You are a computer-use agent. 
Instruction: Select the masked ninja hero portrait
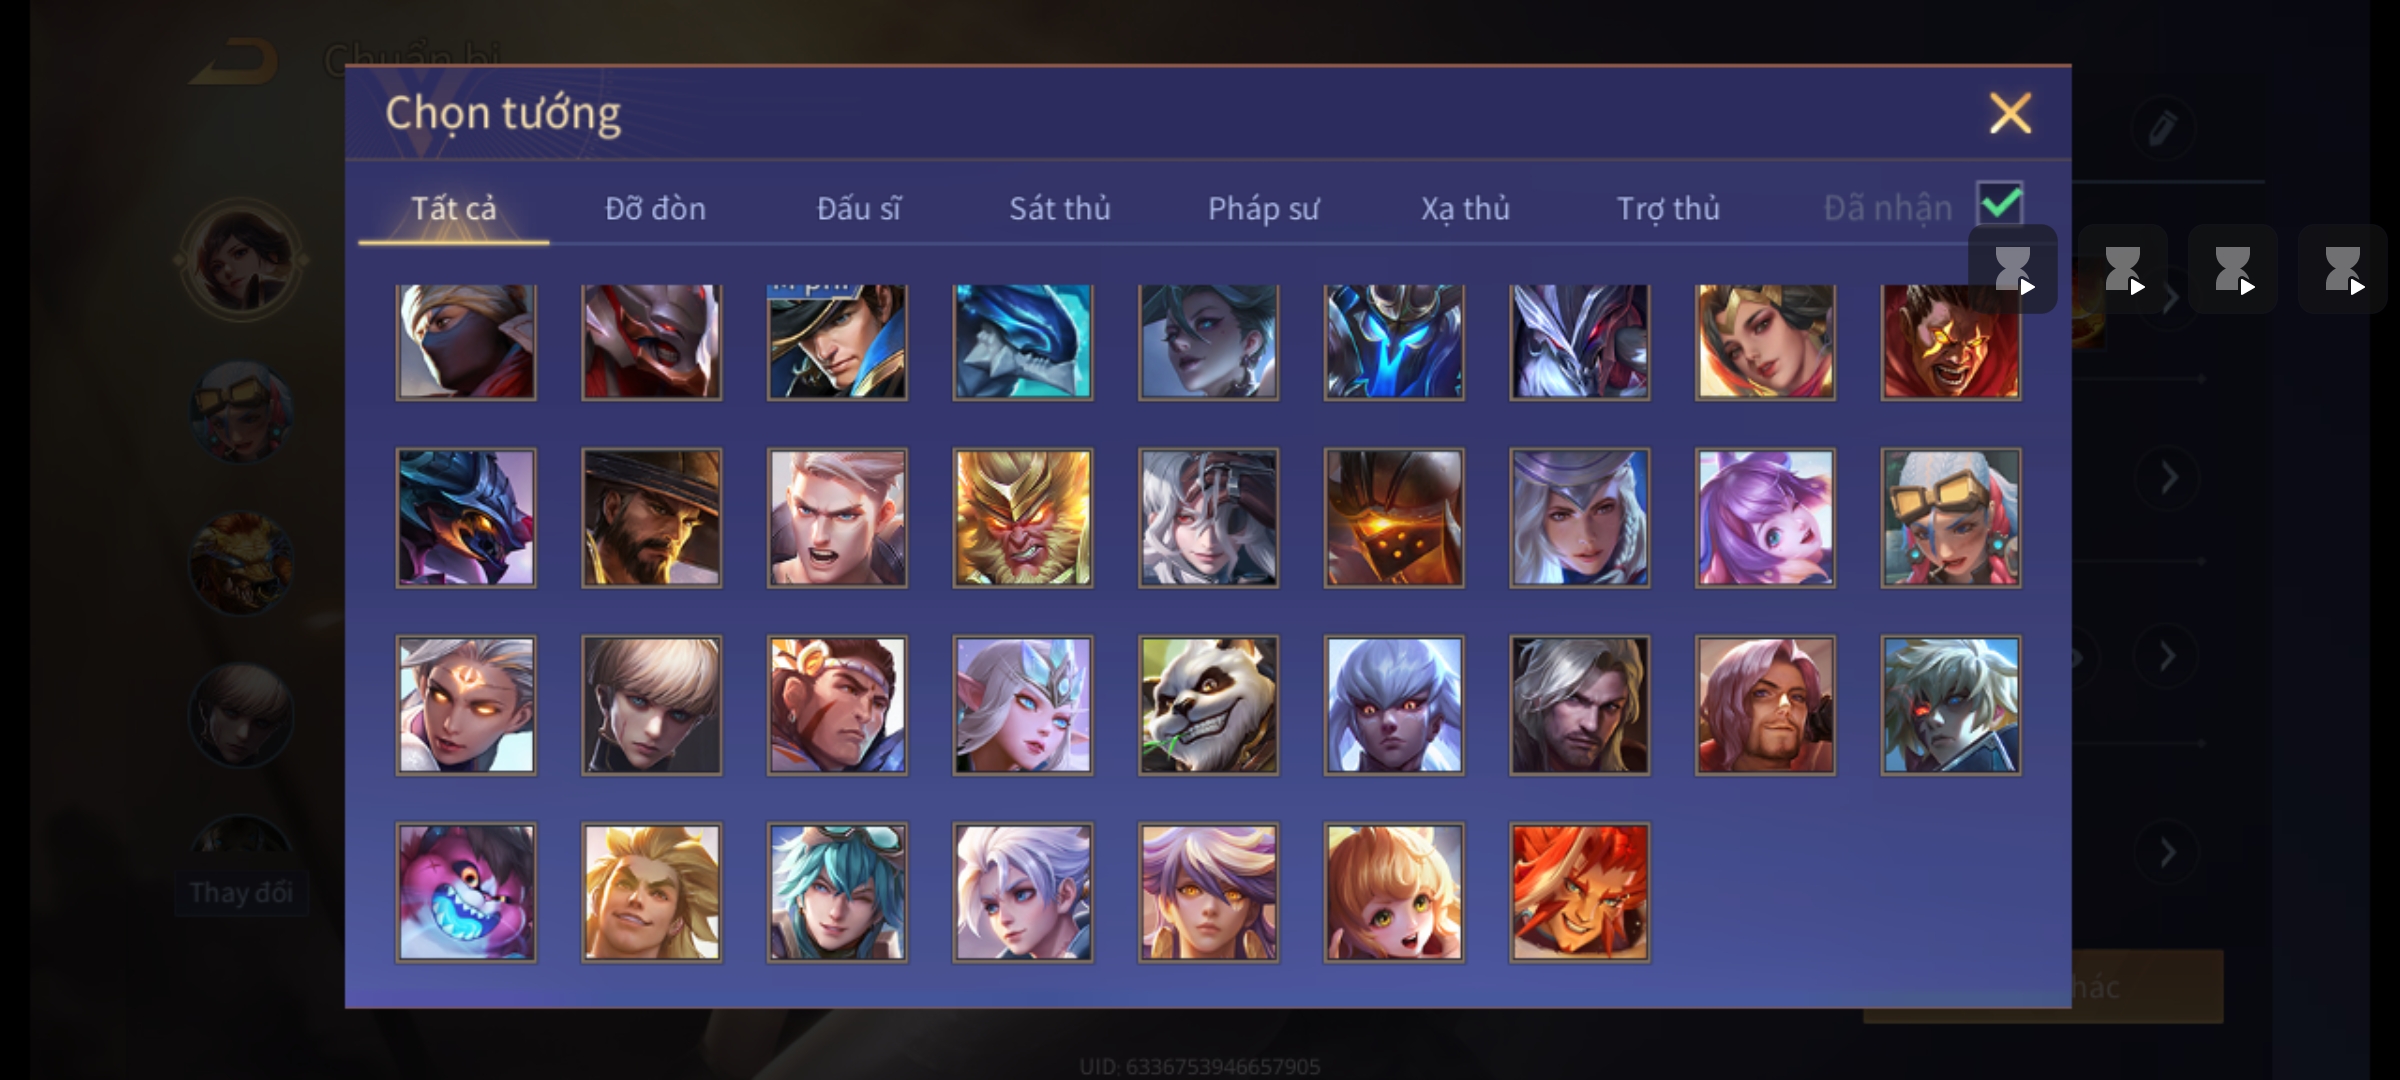click(x=466, y=342)
